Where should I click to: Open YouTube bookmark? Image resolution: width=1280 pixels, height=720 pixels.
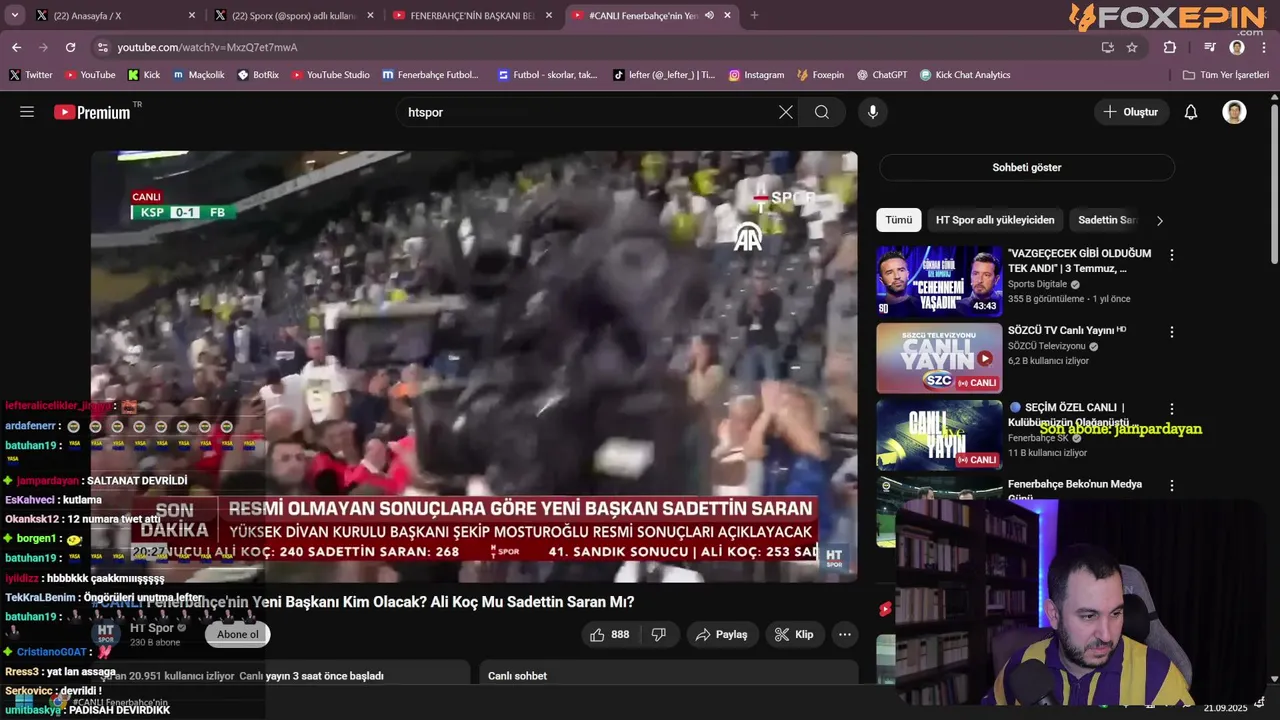click(90, 75)
